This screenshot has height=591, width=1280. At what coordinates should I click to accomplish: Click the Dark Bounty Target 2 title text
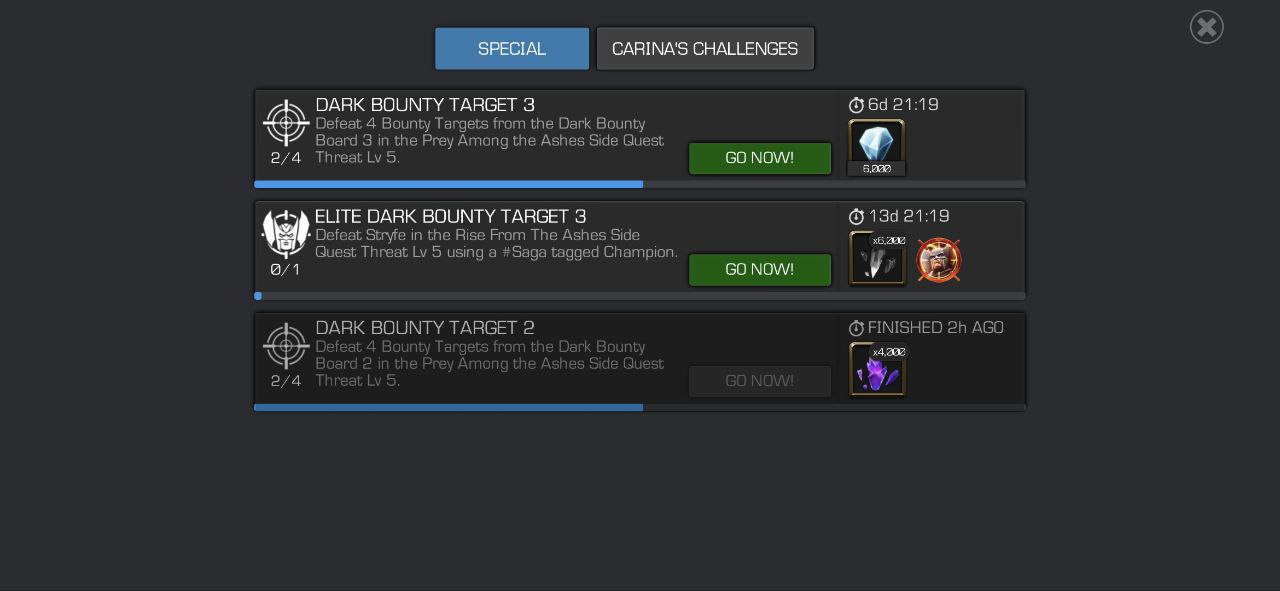(425, 328)
